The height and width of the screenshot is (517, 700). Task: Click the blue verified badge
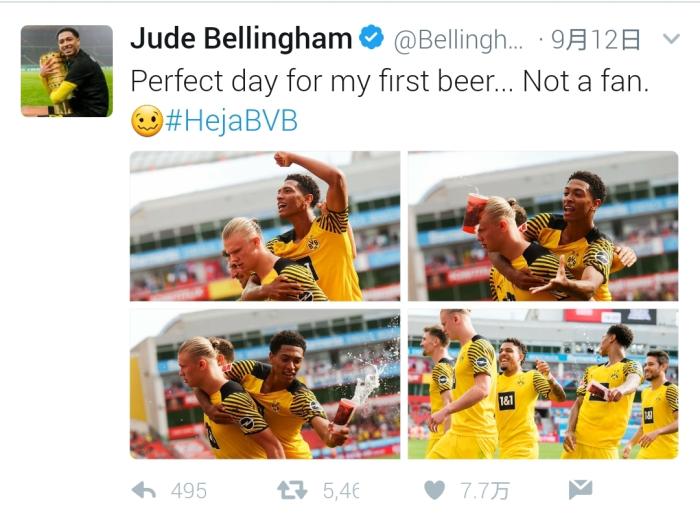pyautogui.click(x=372, y=38)
